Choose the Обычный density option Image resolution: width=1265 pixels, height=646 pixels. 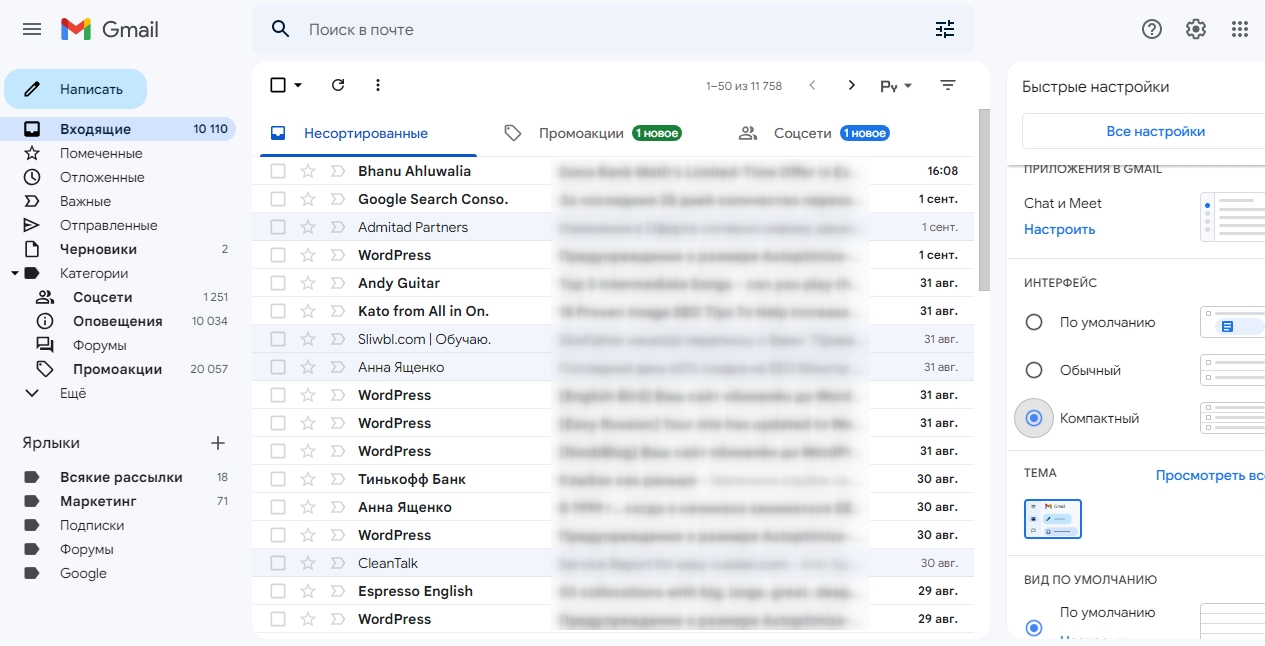click(1035, 370)
